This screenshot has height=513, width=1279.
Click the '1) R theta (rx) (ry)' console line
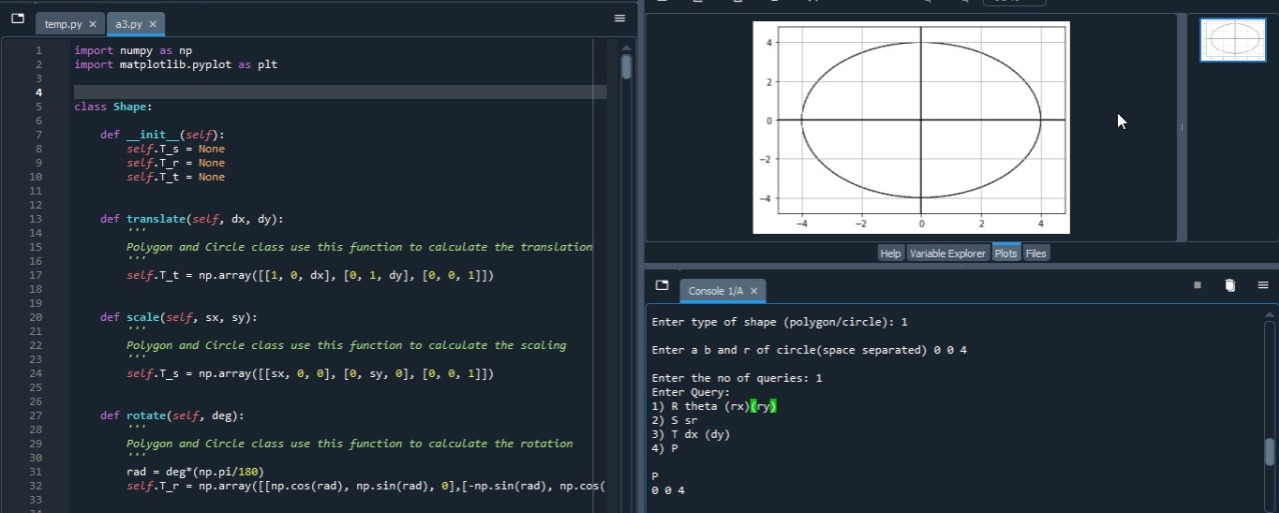pos(714,406)
